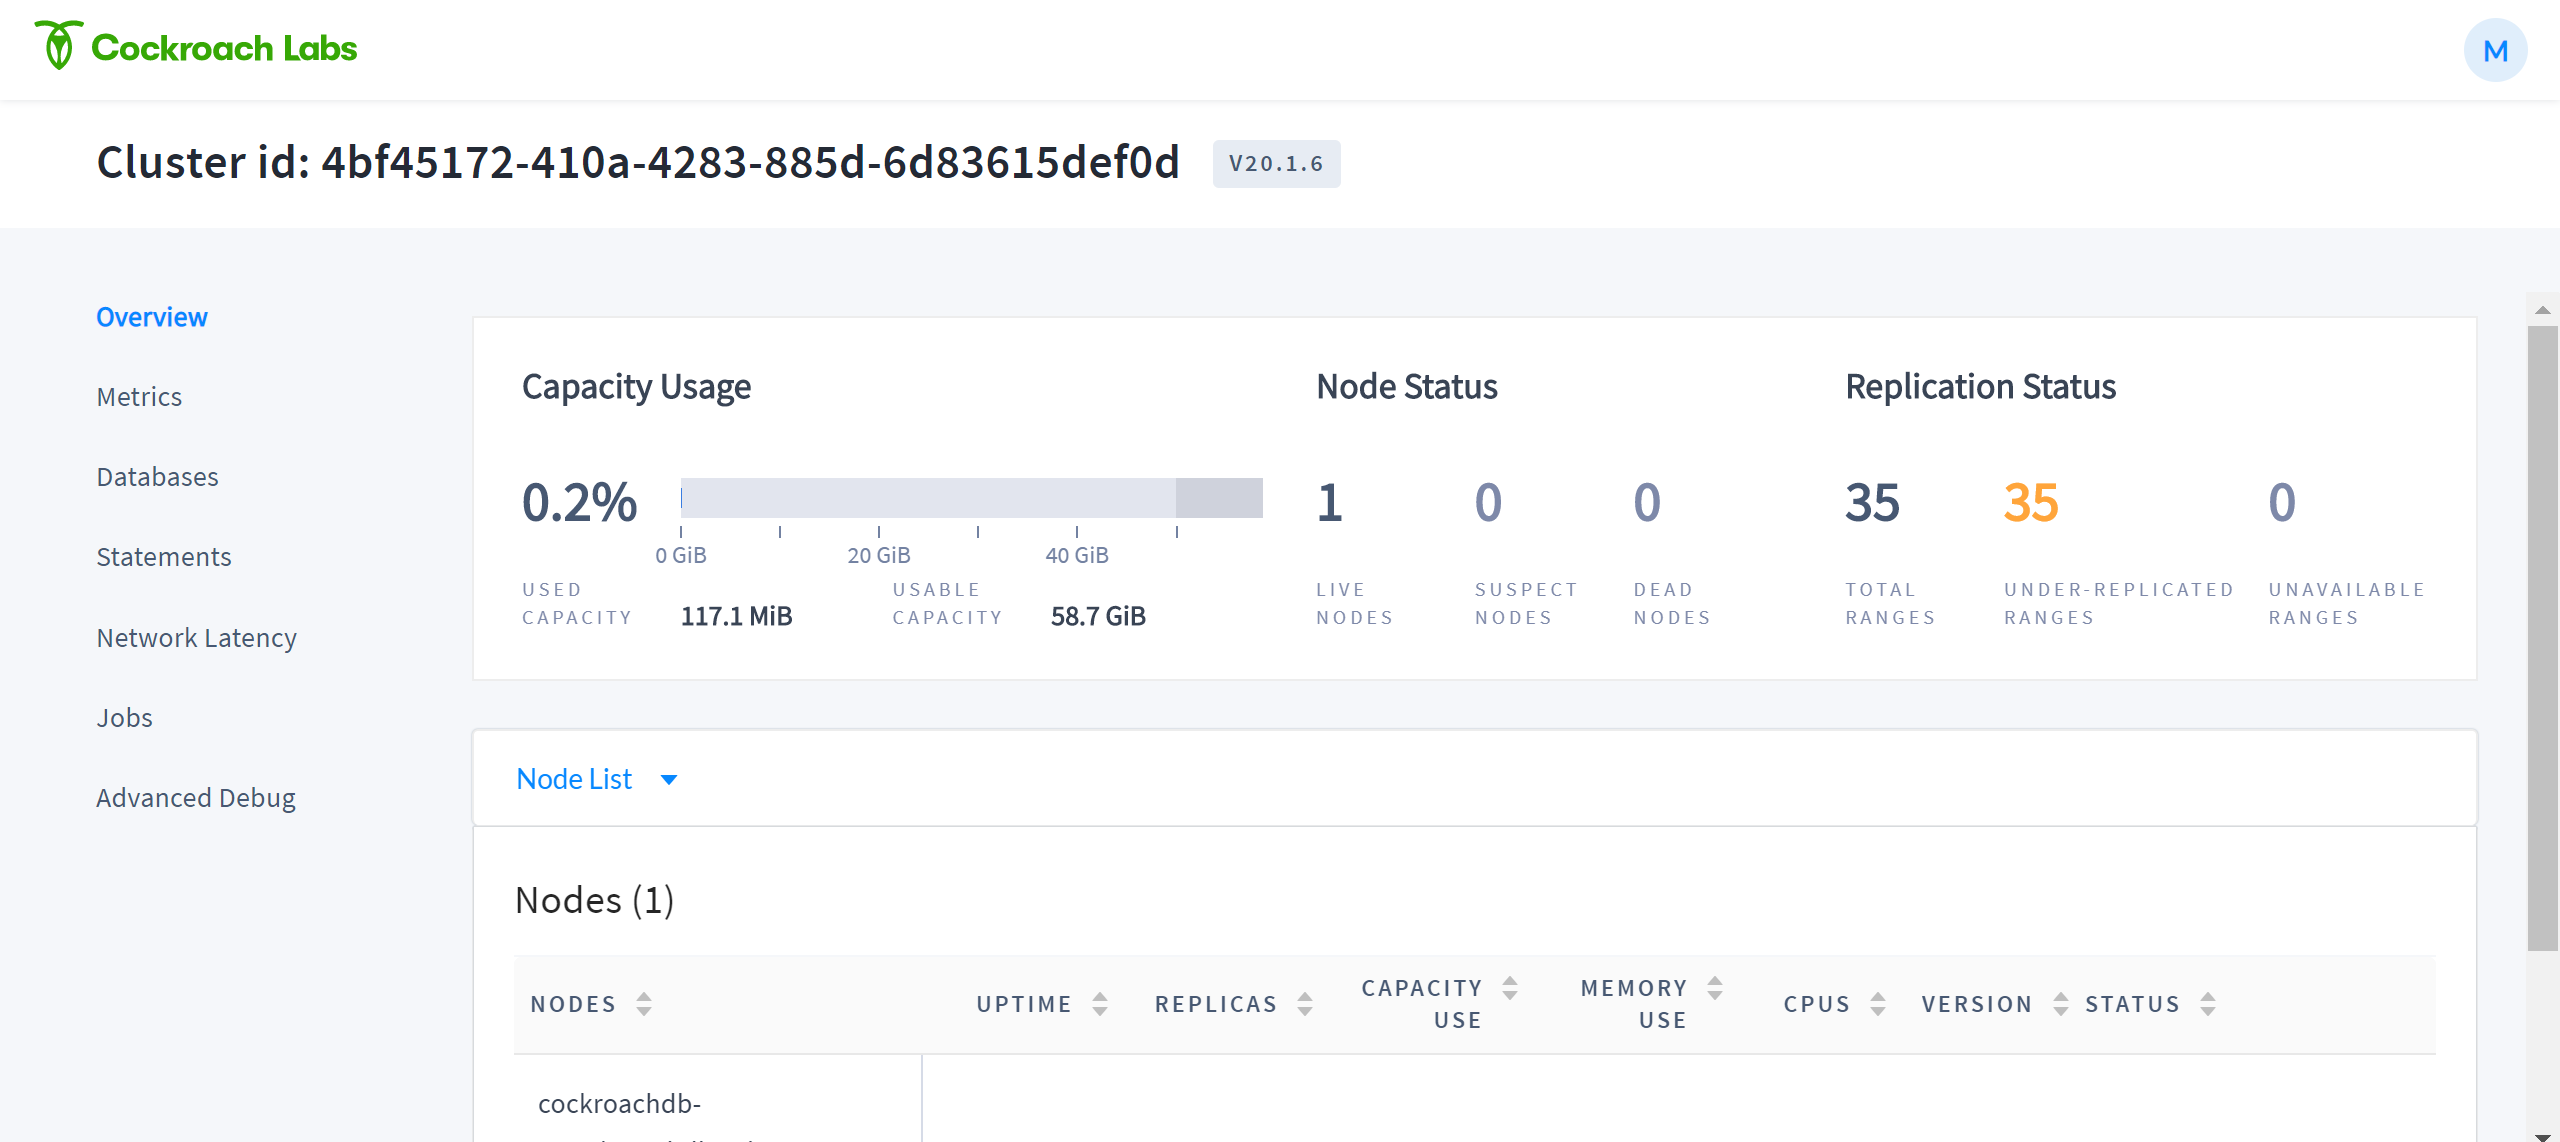Click the scrollbar down arrow
The image size is (2560, 1142).
pos(2542,1136)
